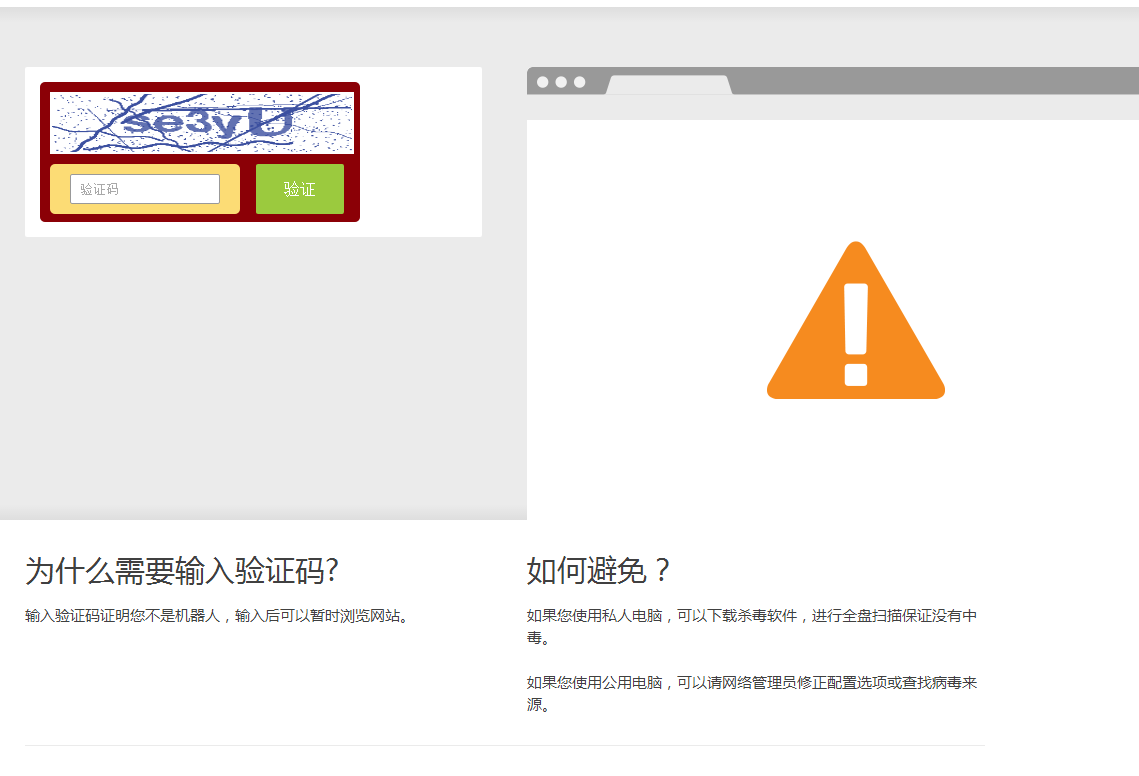The height and width of the screenshot is (776, 1139).
Task: Click the heading 为什么需要输入验证码?
Action: pyautogui.click(x=181, y=571)
